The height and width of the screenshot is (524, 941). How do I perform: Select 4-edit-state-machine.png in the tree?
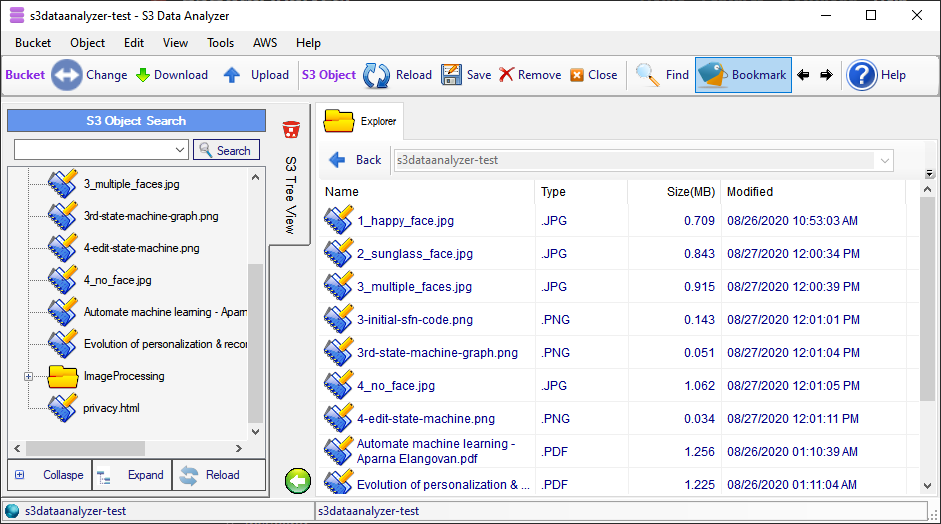pos(142,248)
